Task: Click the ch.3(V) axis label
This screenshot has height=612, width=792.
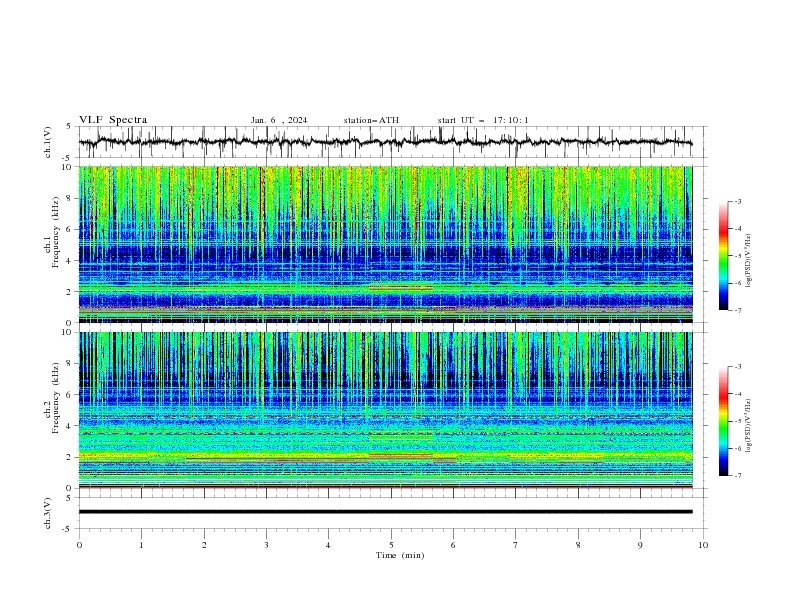Action: tap(48, 513)
